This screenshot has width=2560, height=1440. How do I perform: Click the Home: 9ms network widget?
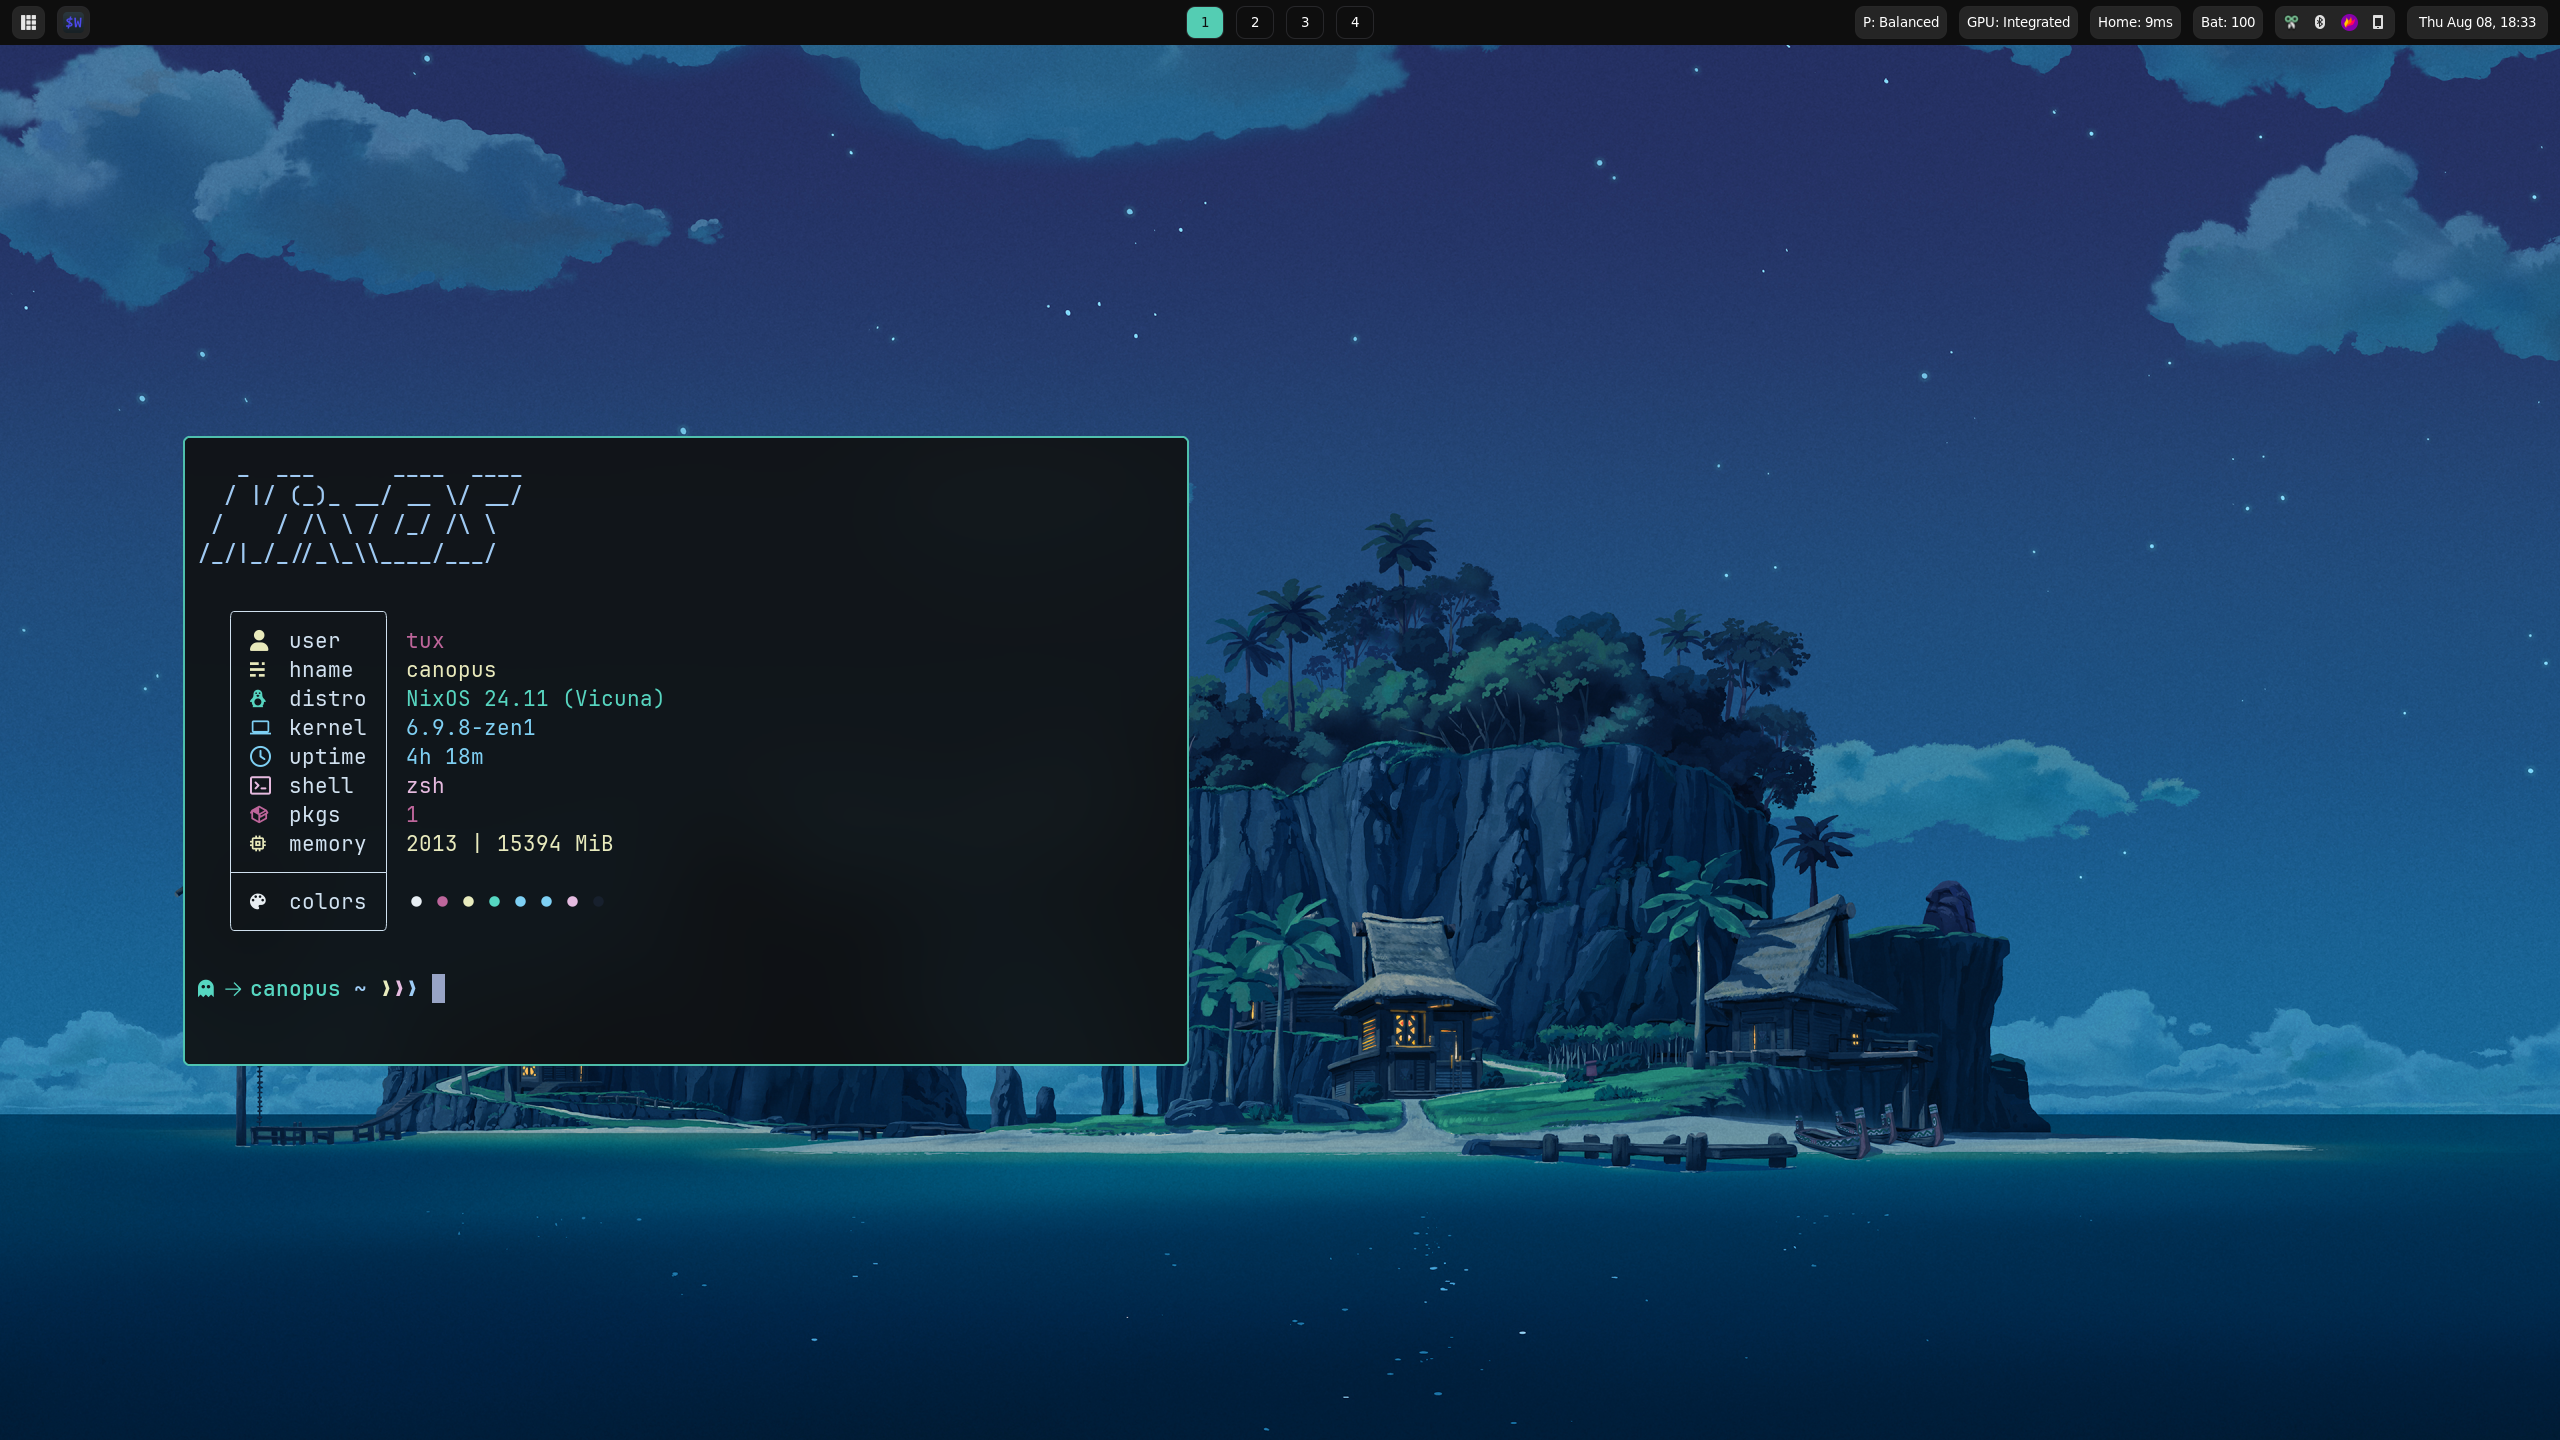(x=2135, y=22)
